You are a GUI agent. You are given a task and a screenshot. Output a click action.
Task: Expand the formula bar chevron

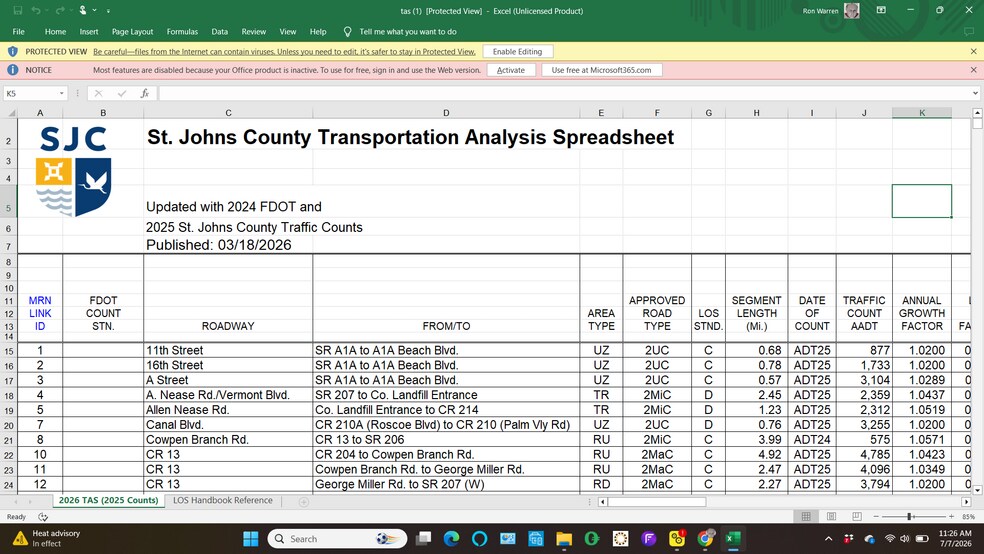(975, 93)
